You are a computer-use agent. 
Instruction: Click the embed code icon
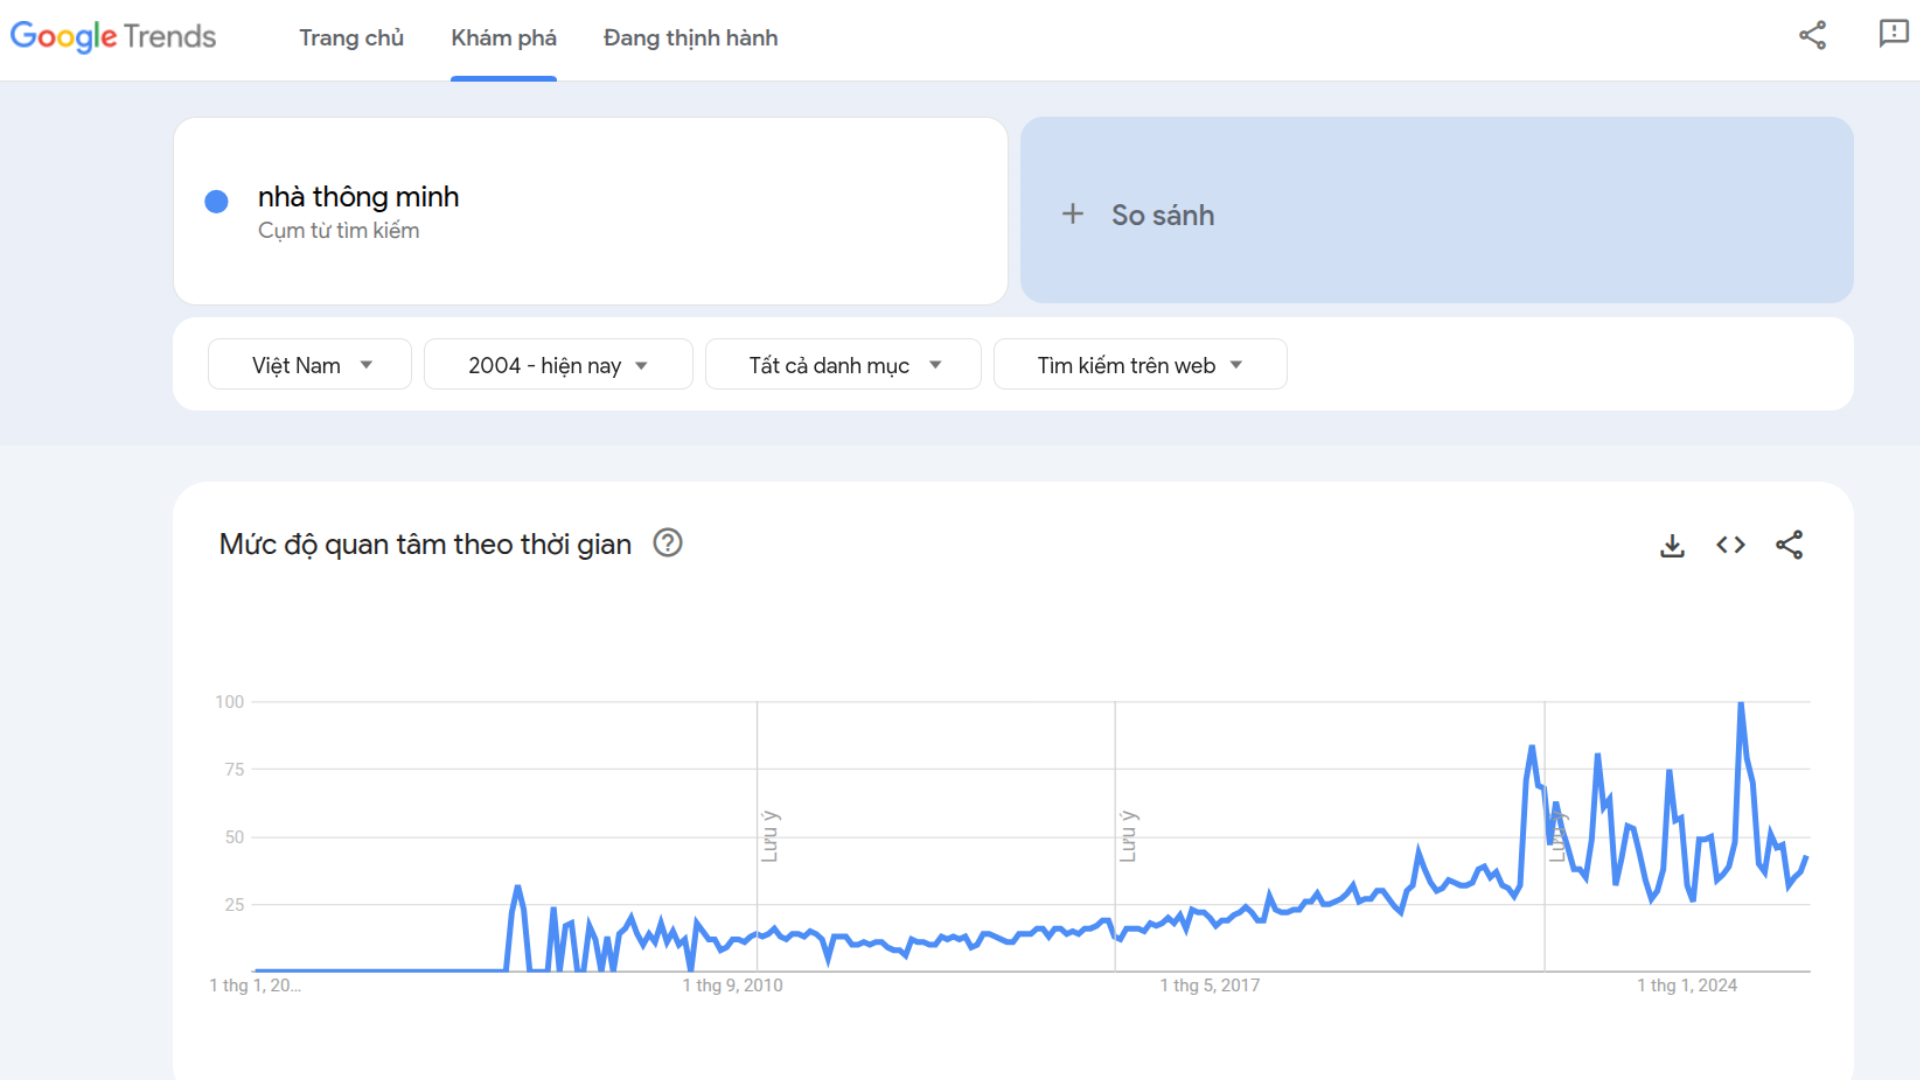coord(1731,545)
